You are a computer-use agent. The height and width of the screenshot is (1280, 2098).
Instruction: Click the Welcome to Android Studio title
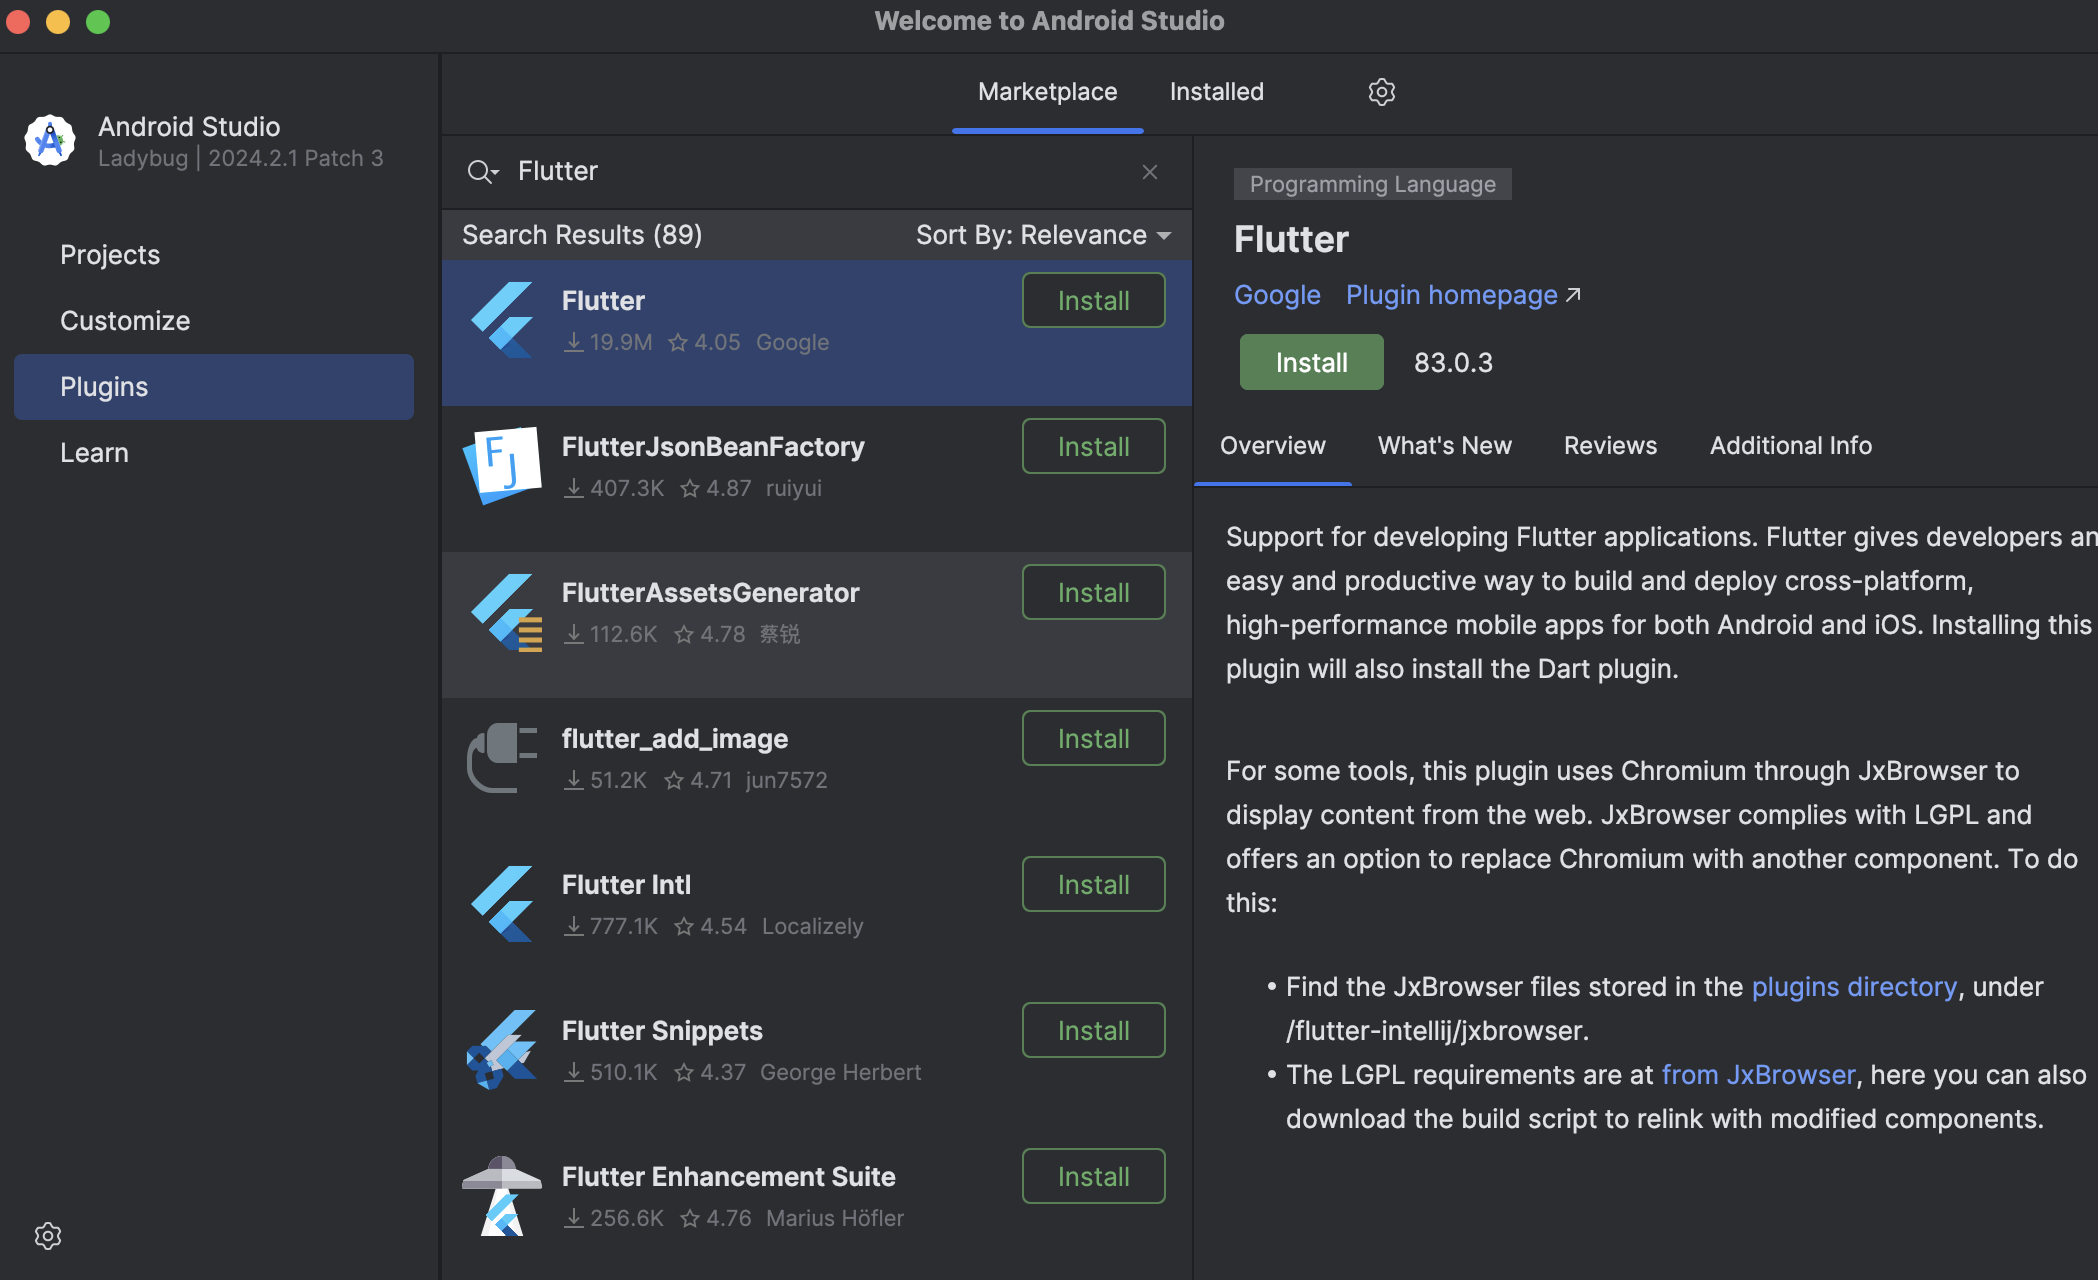pos(1049,21)
